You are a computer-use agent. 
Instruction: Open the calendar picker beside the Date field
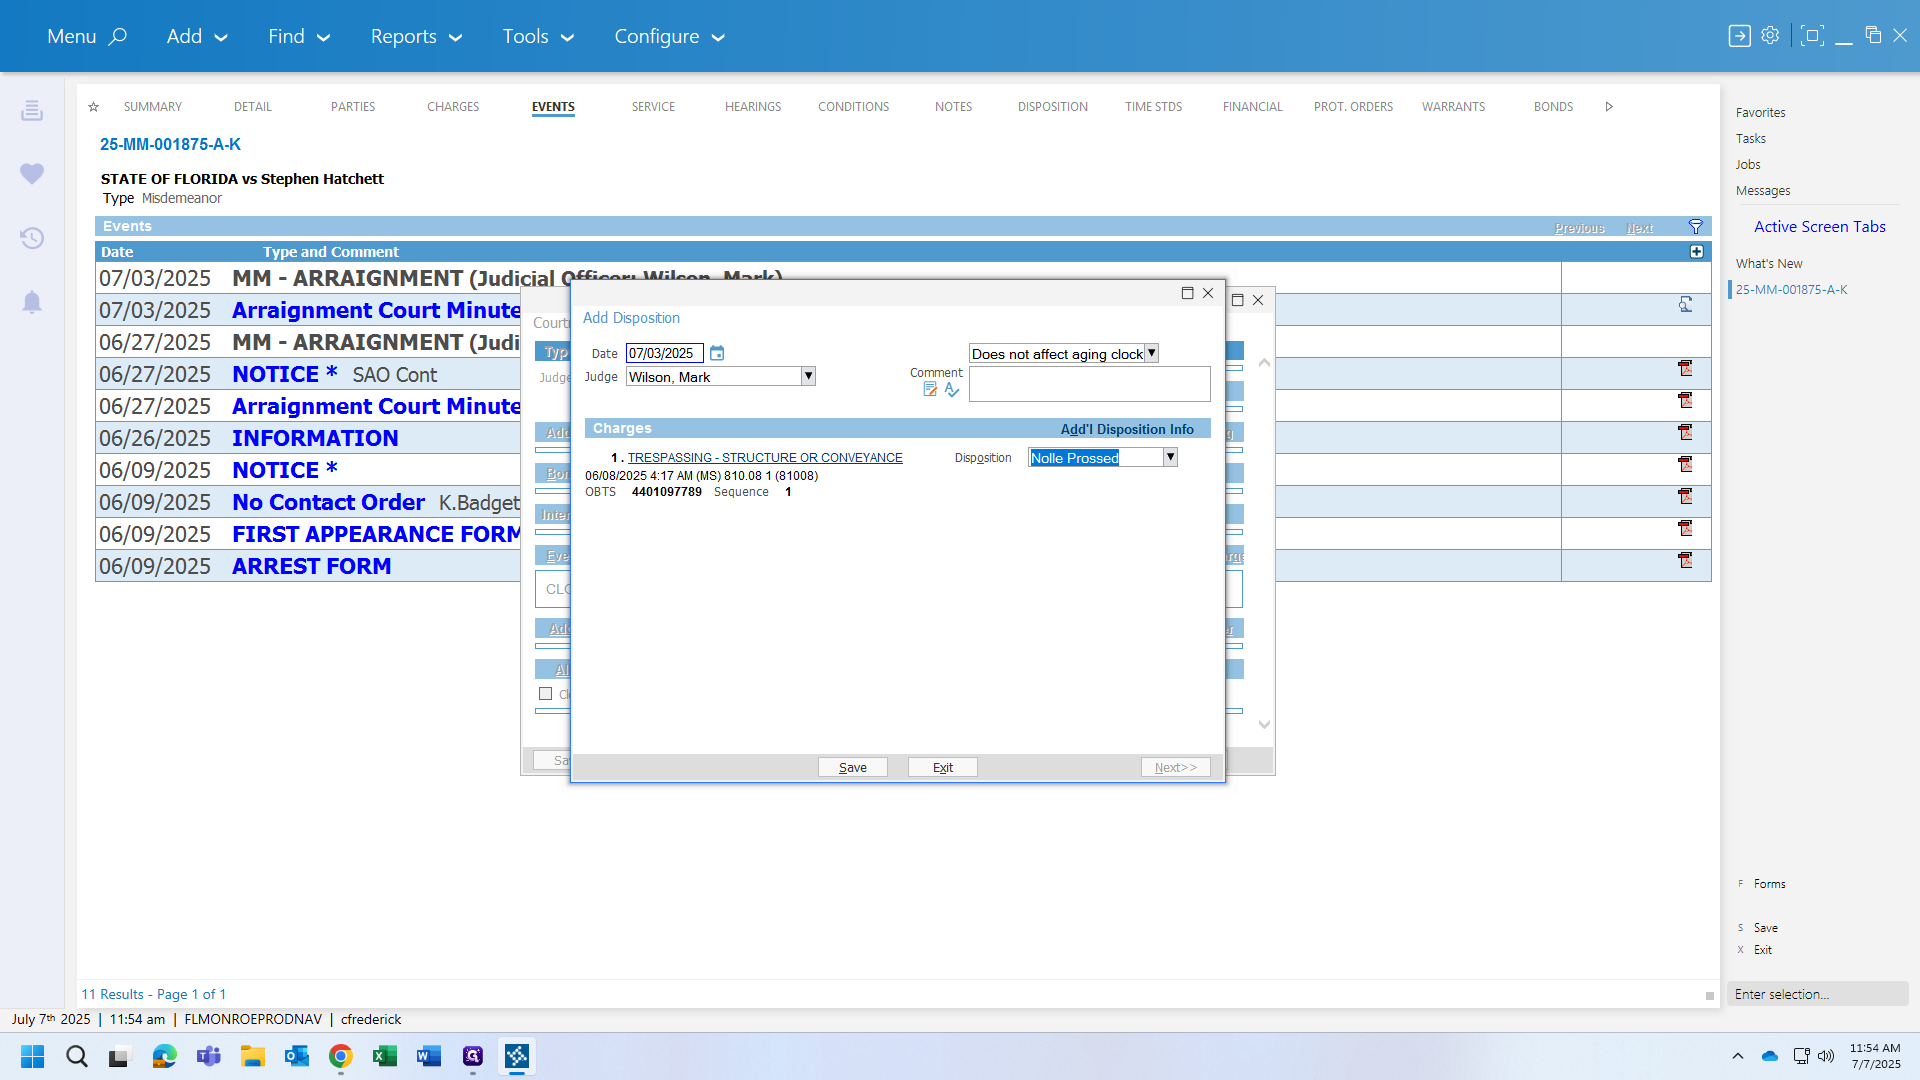tap(717, 353)
